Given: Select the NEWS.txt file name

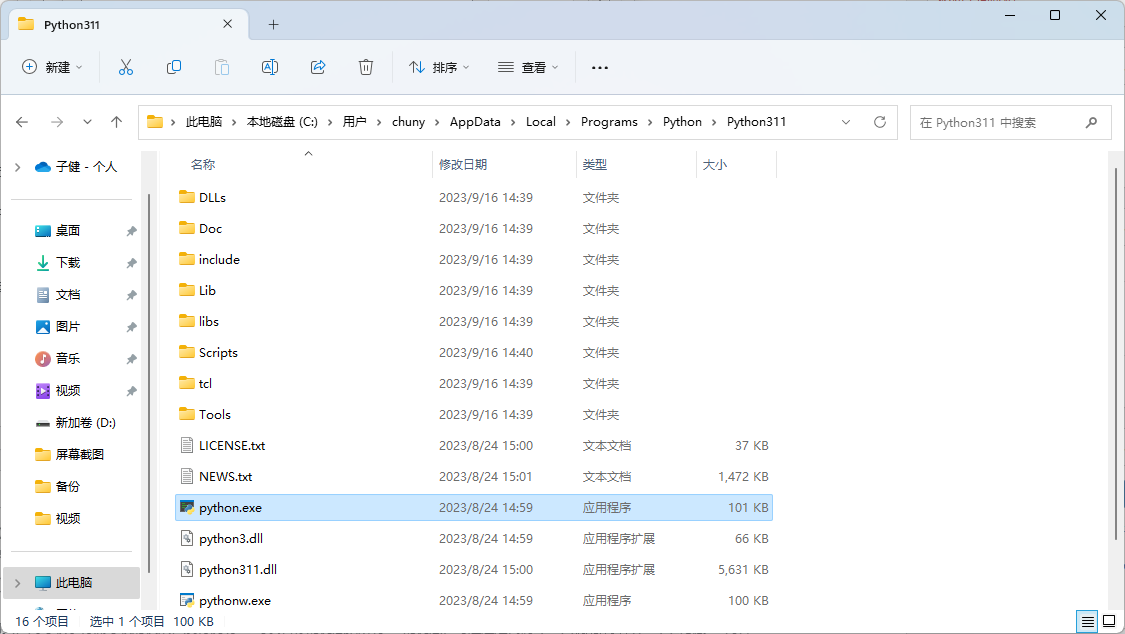Looking at the screenshot, I should click(225, 476).
